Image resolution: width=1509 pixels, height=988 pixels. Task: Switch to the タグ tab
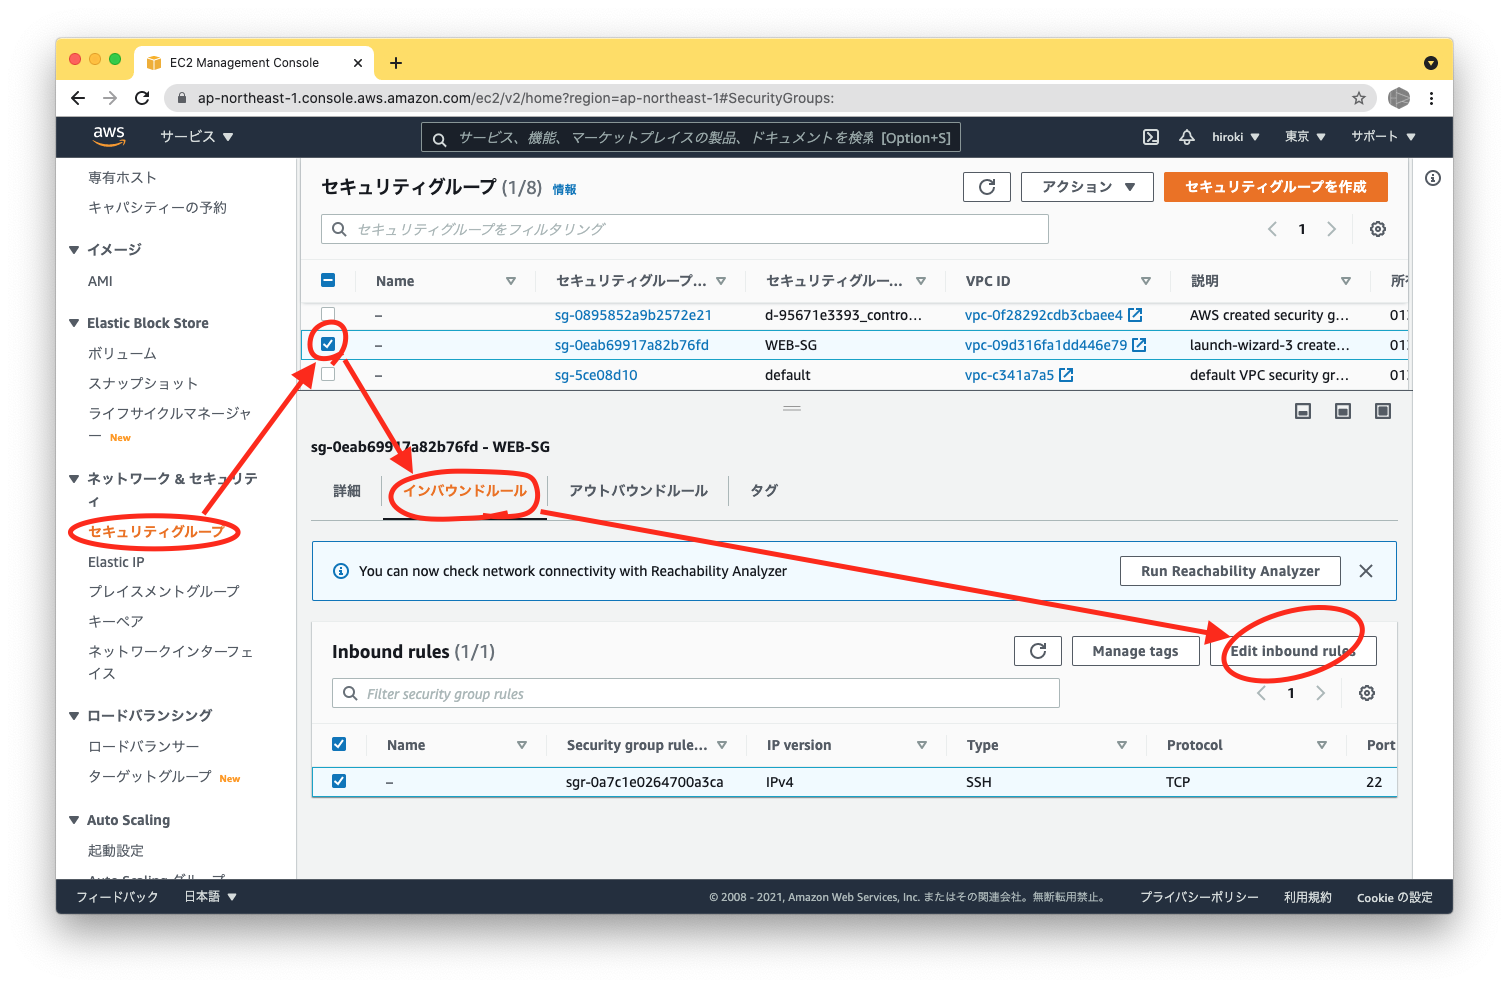(x=764, y=491)
